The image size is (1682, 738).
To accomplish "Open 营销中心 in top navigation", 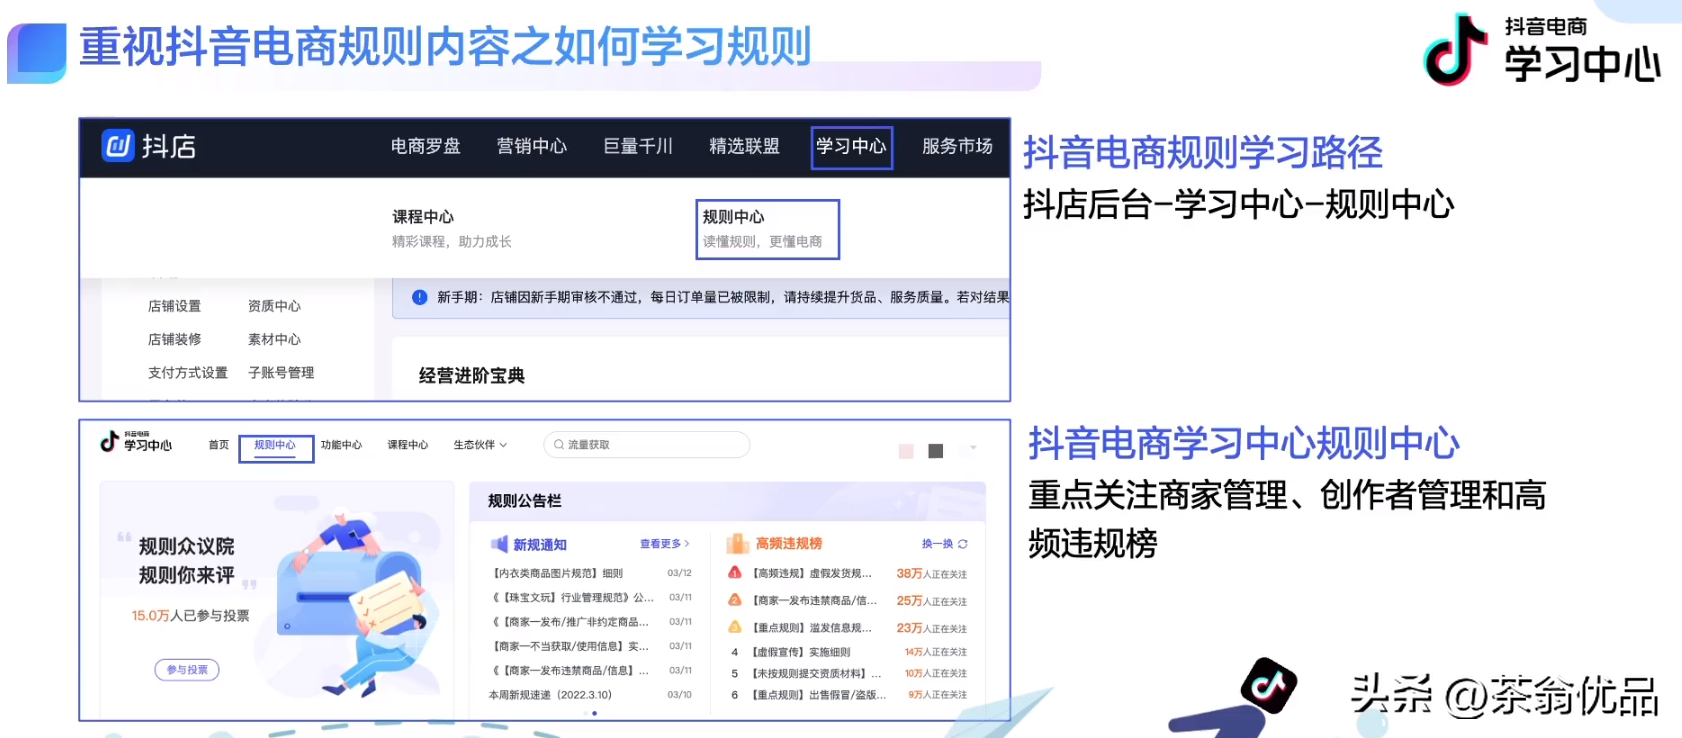I will tap(532, 146).
